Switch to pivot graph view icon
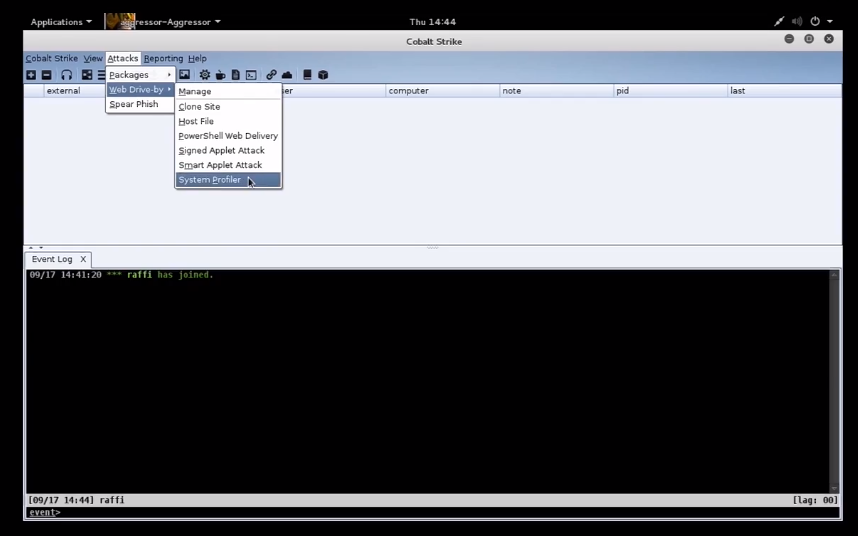The image size is (858, 536). [x=87, y=75]
